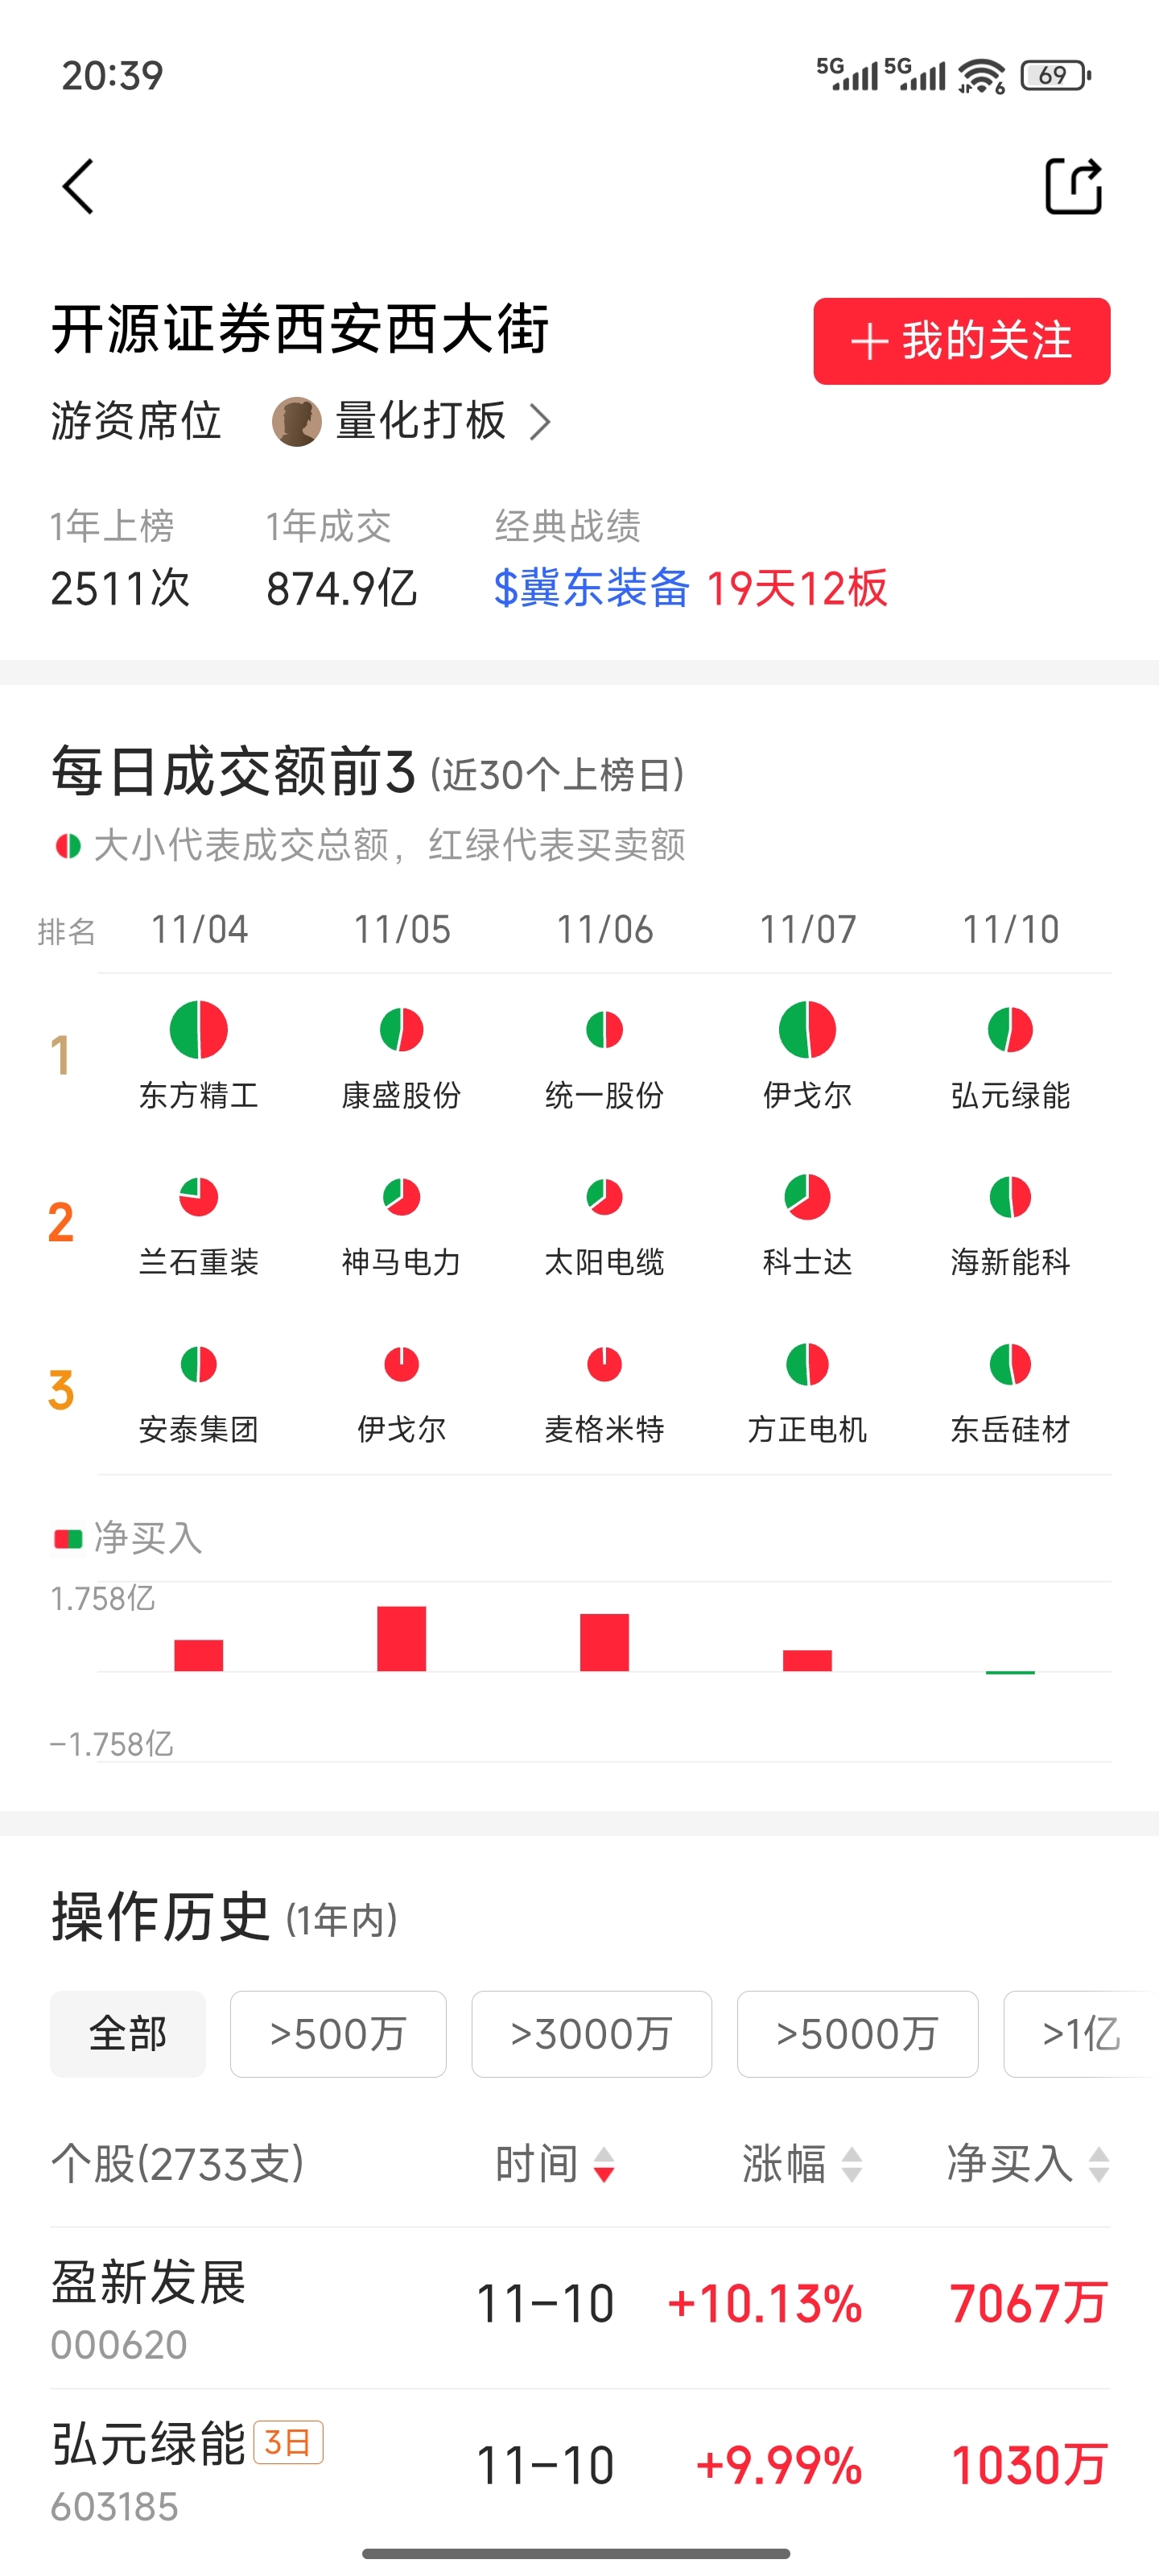Open the $冀东装备 stock link
1159x2576 pixels.
[591, 587]
